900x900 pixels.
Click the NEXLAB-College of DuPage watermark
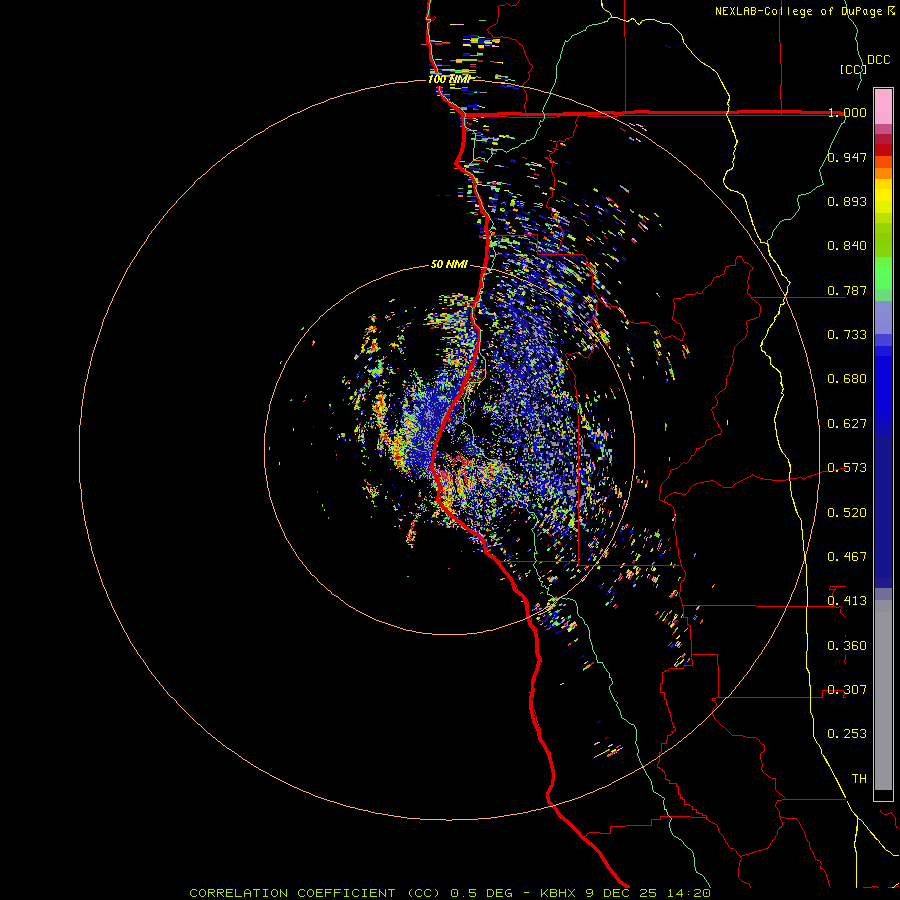[798, 11]
